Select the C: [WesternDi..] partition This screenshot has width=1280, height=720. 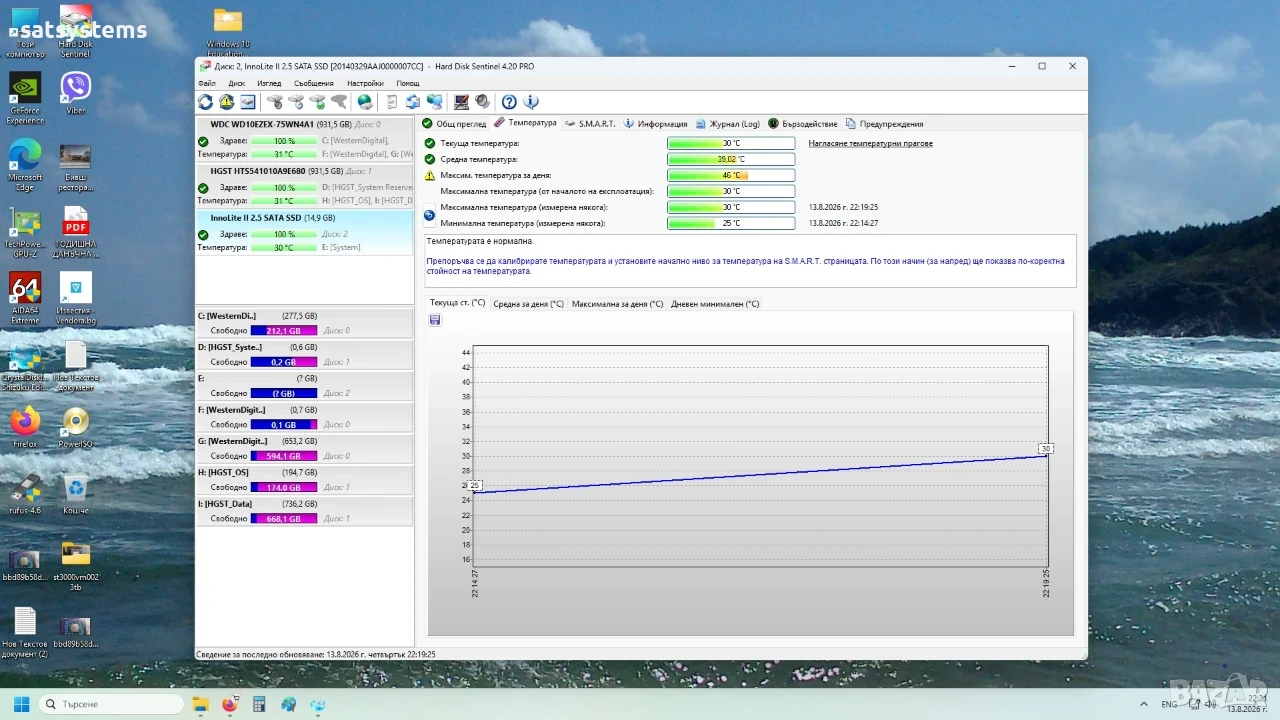click(x=305, y=323)
